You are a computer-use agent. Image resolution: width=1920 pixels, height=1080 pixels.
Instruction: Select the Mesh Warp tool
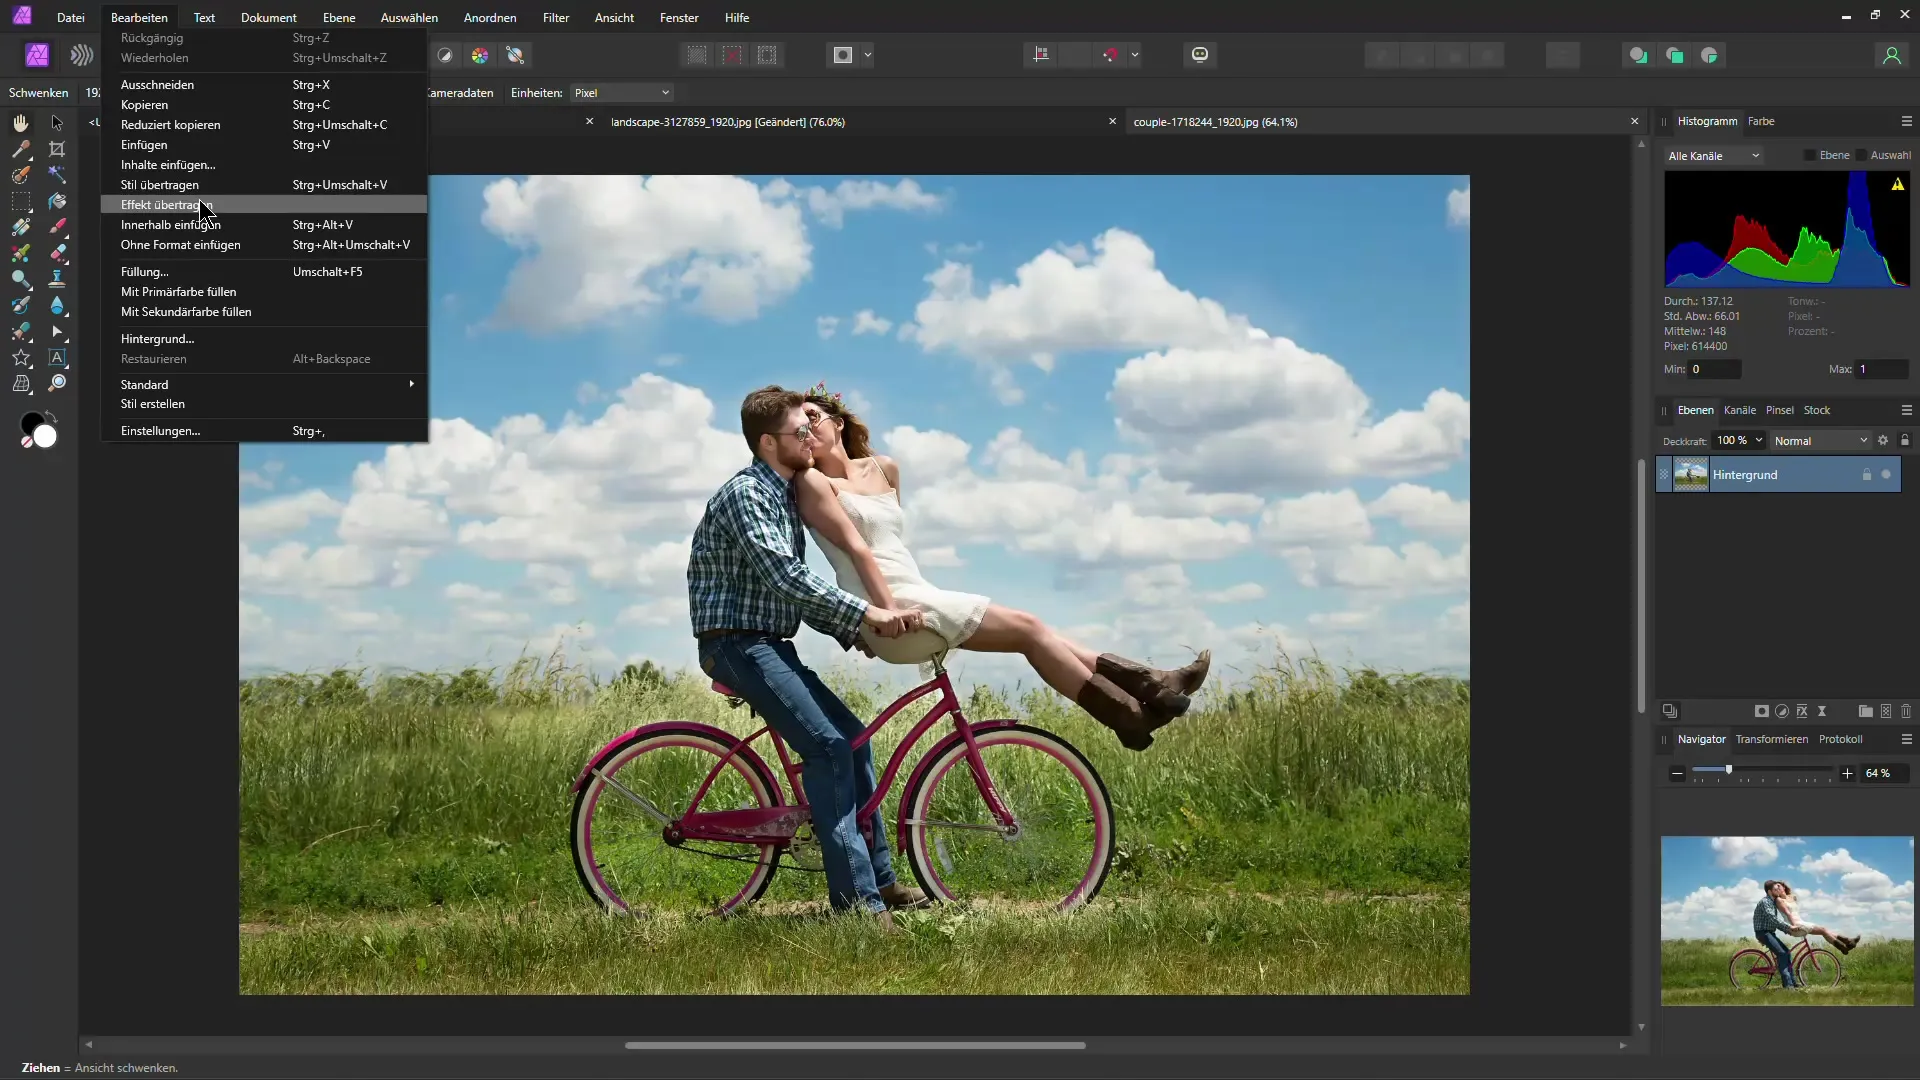(x=21, y=383)
